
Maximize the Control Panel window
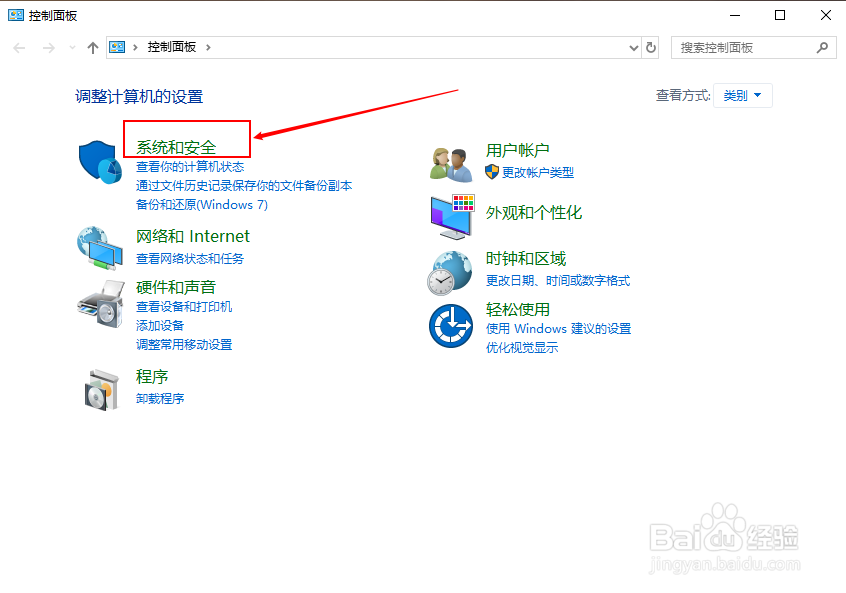780,15
